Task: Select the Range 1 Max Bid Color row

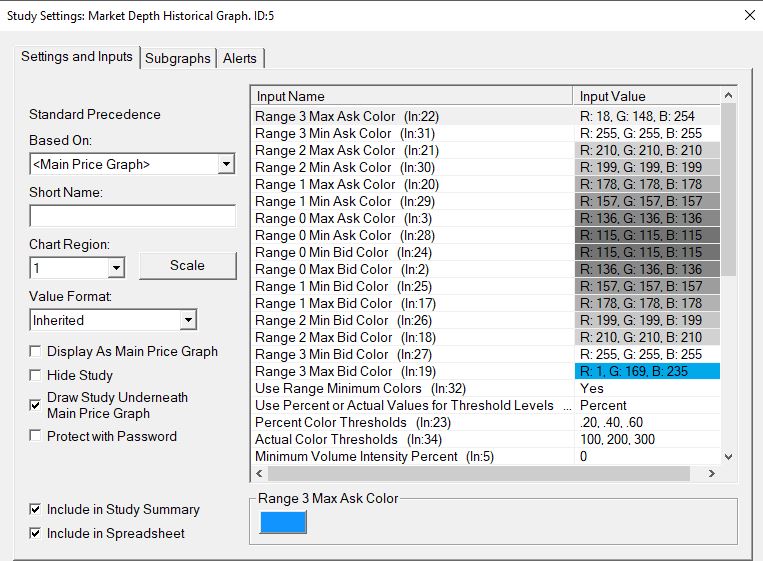Action: pyautogui.click(x=486, y=304)
